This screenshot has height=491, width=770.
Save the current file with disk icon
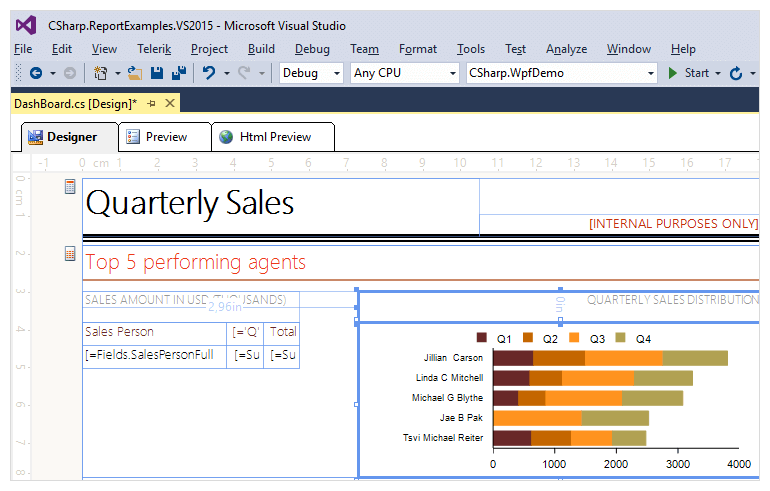[157, 73]
